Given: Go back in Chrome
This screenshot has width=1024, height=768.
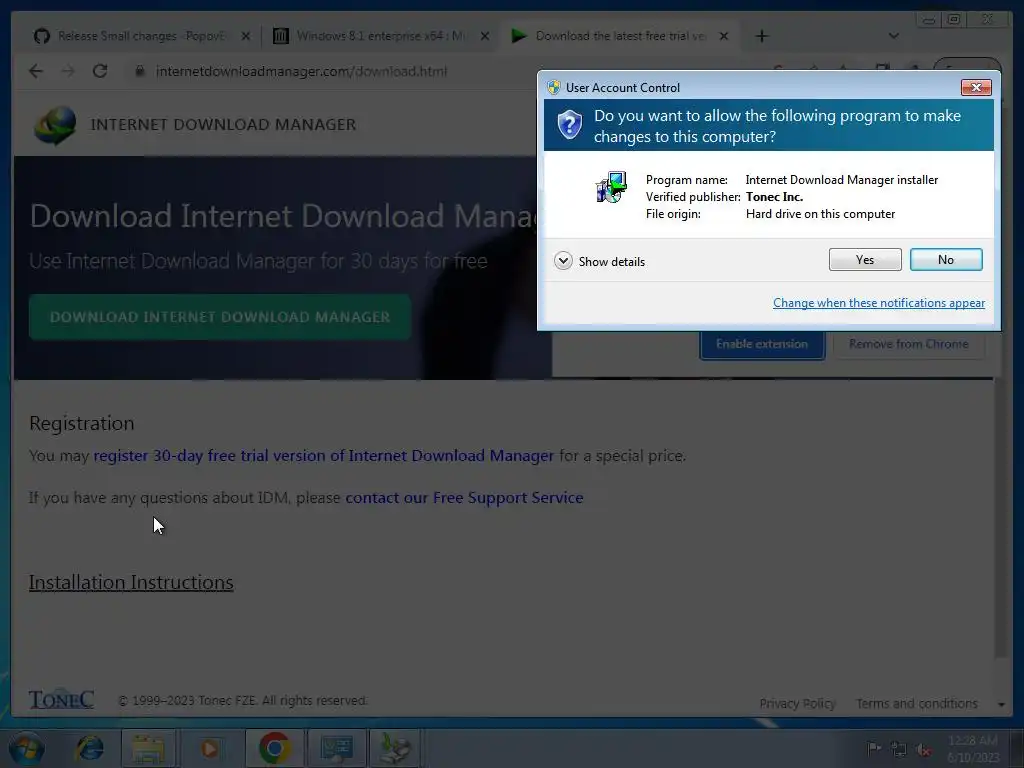Looking at the screenshot, I should pyautogui.click(x=36, y=71).
